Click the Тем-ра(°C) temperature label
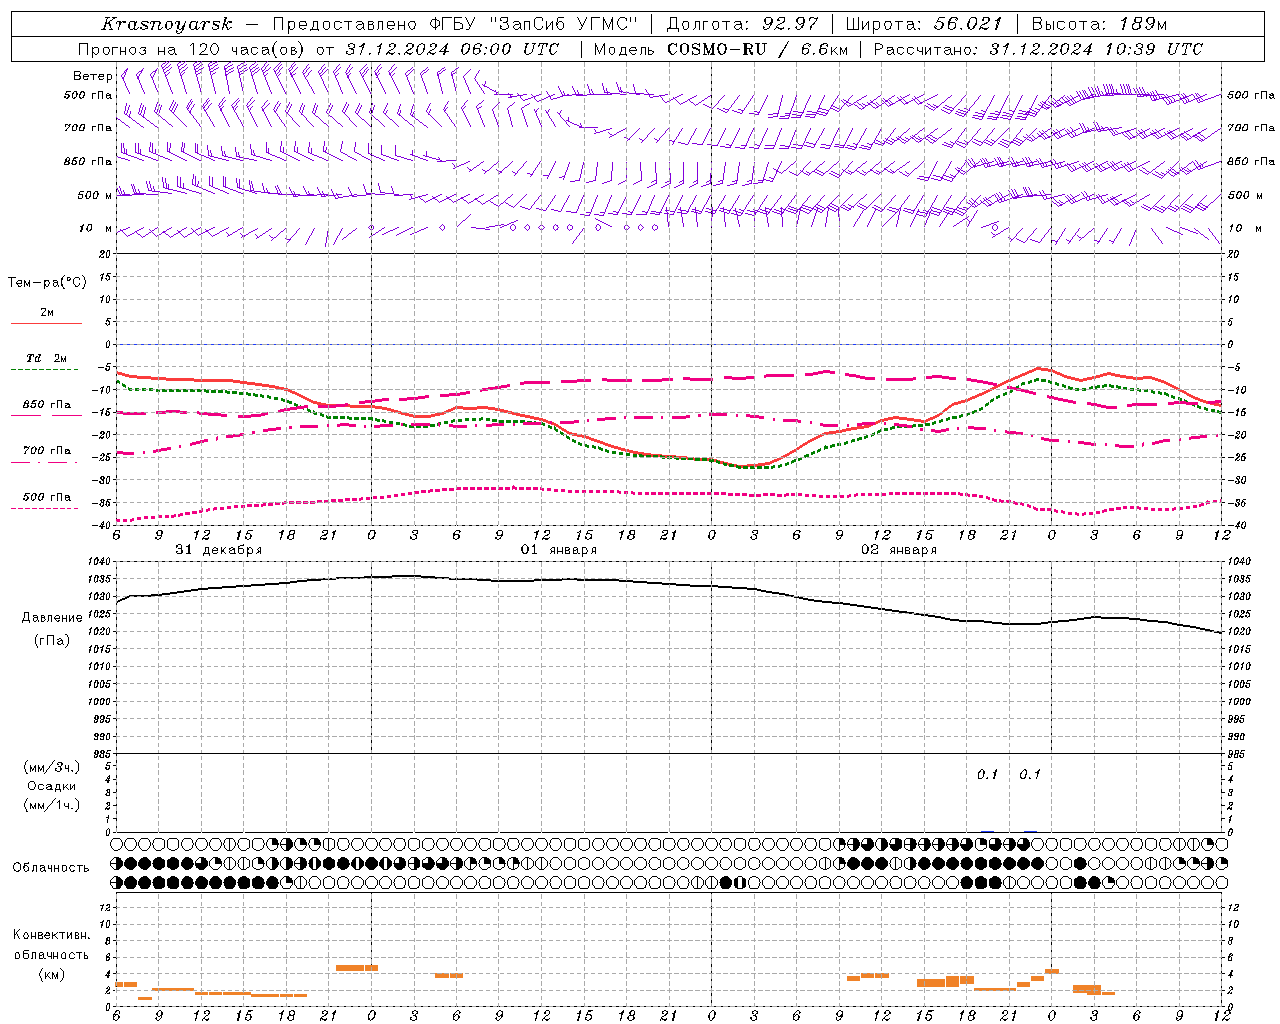Screen dimensions: 1280x1024 (x=47, y=283)
